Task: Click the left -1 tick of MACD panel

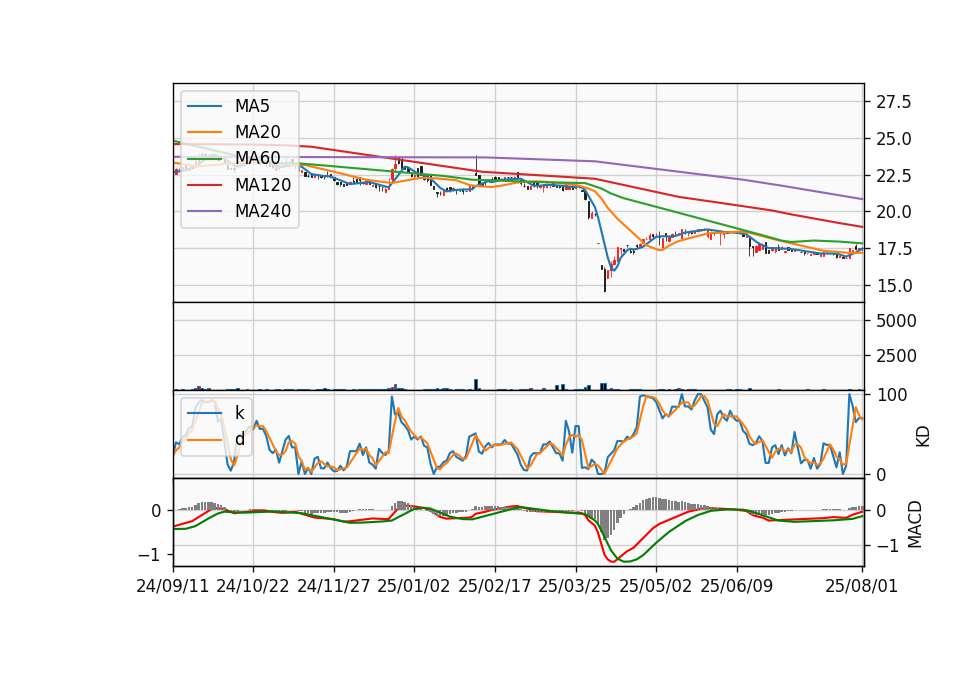Action: pos(149,555)
